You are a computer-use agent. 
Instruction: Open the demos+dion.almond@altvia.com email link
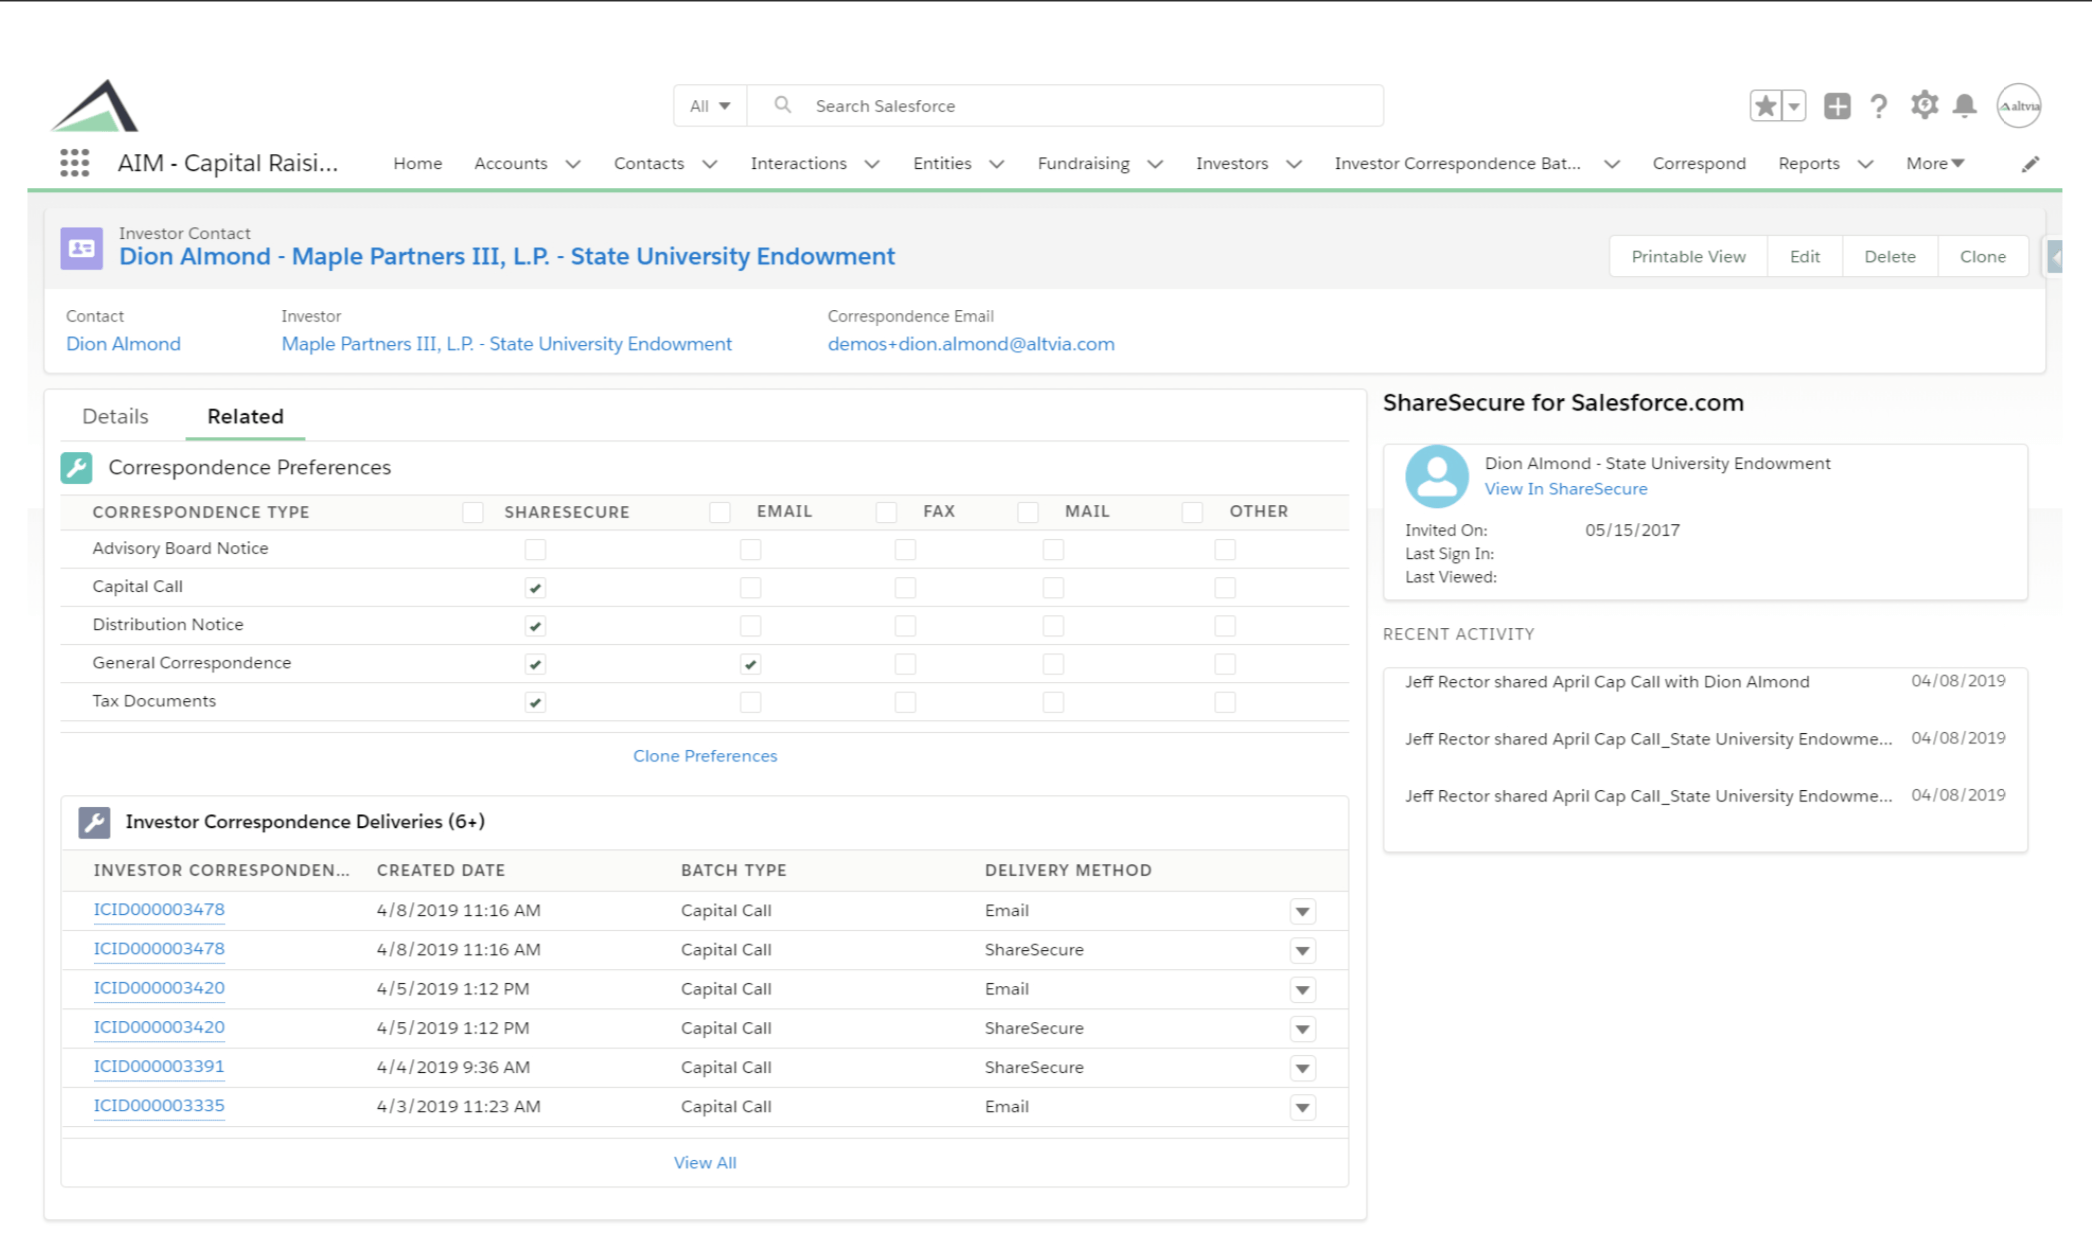coord(970,344)
